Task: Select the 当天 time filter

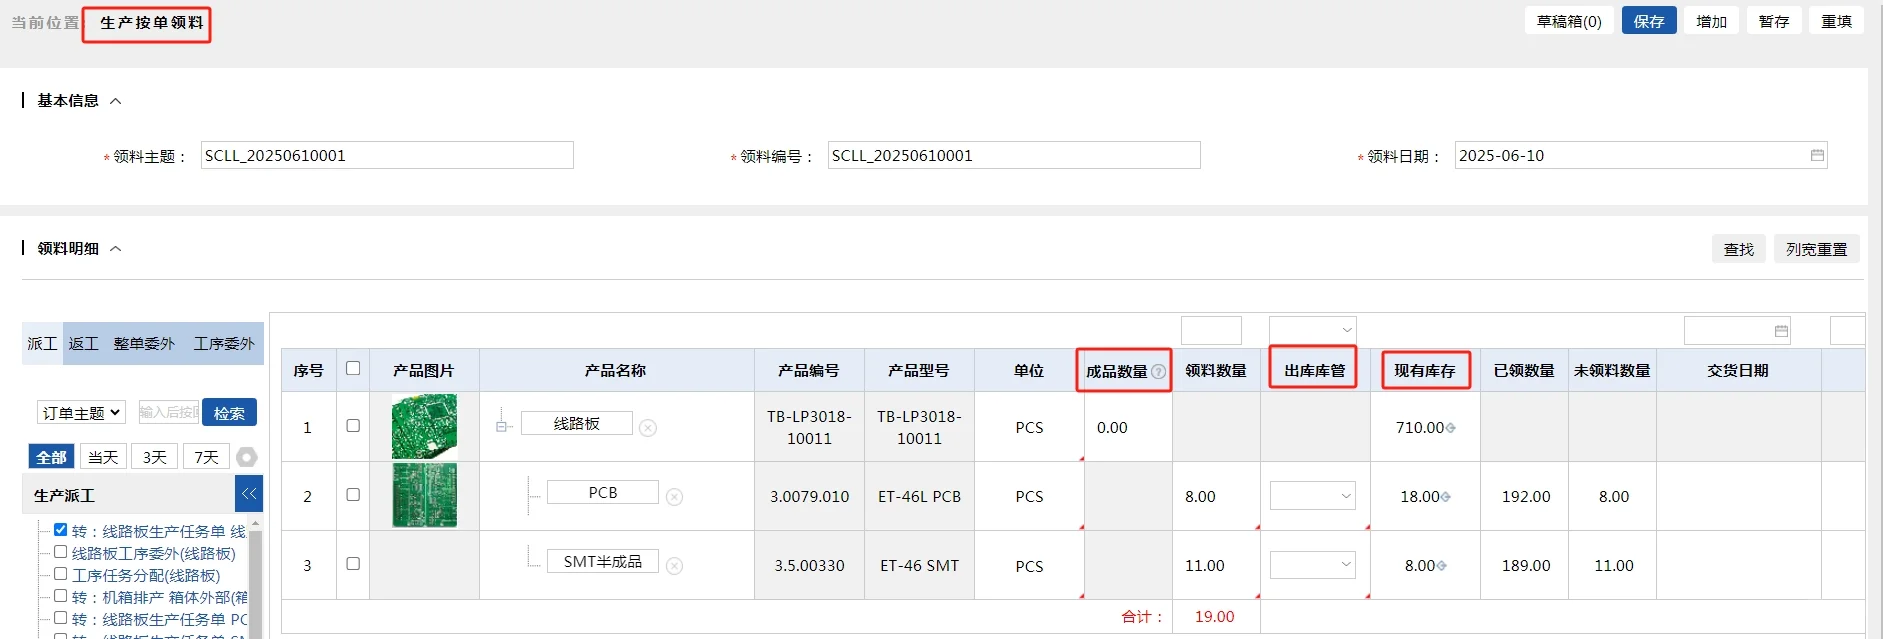Action: click(x=103, y=457)
